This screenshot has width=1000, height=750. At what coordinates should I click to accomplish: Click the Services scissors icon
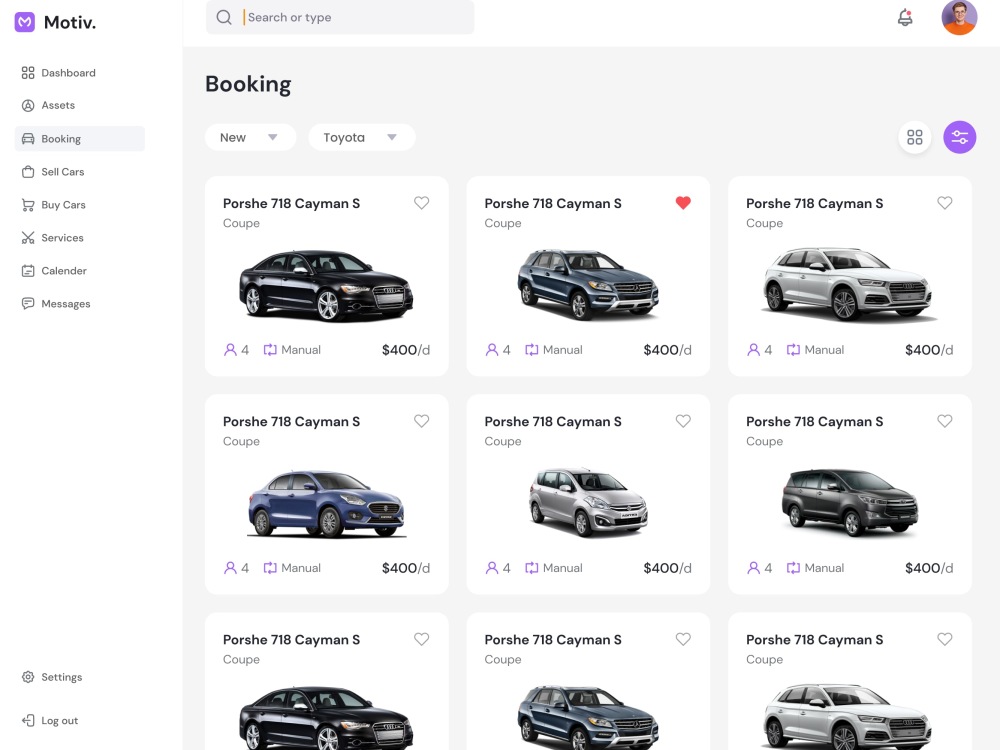(28, 238)
